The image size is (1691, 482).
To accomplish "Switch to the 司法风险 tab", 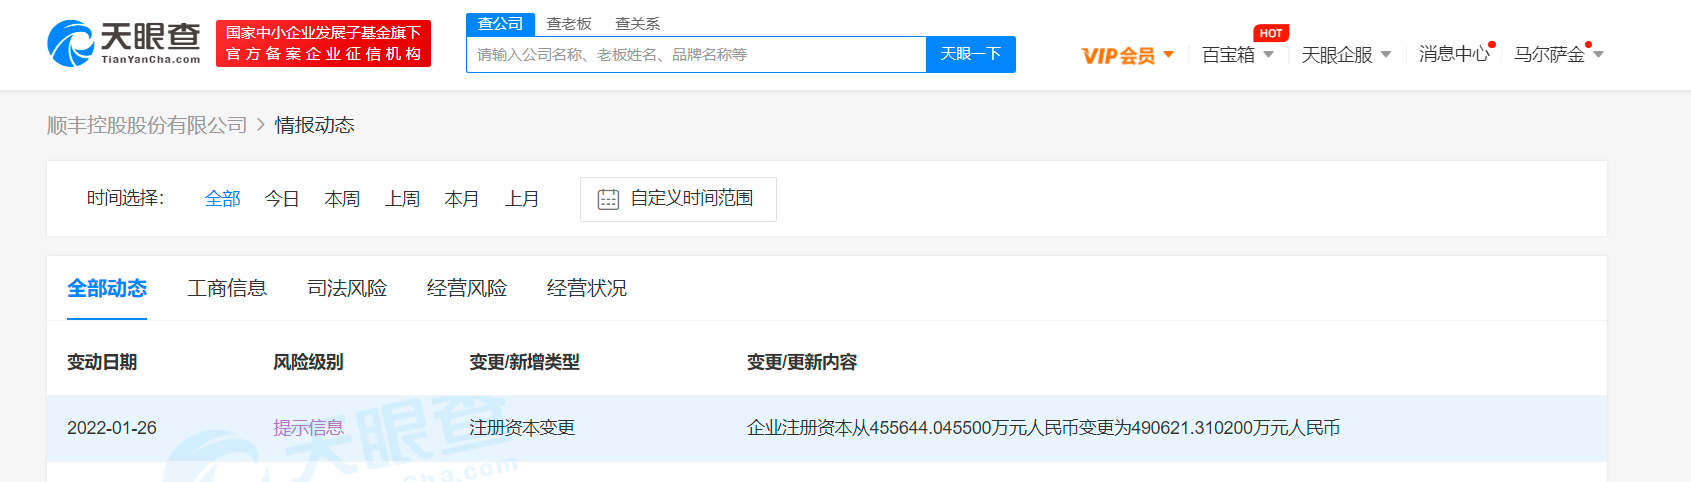I will pyautogui.click(x=347, y=288).
